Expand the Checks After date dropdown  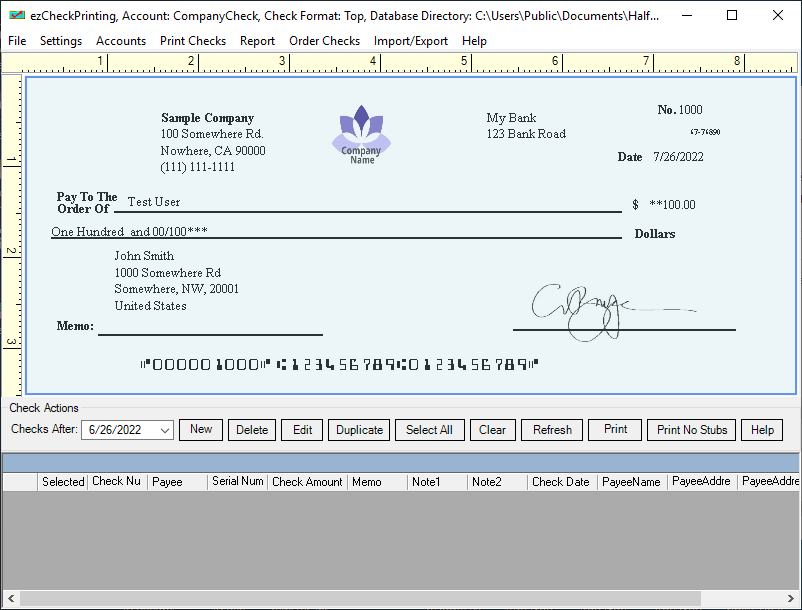(x=165, y=430)
